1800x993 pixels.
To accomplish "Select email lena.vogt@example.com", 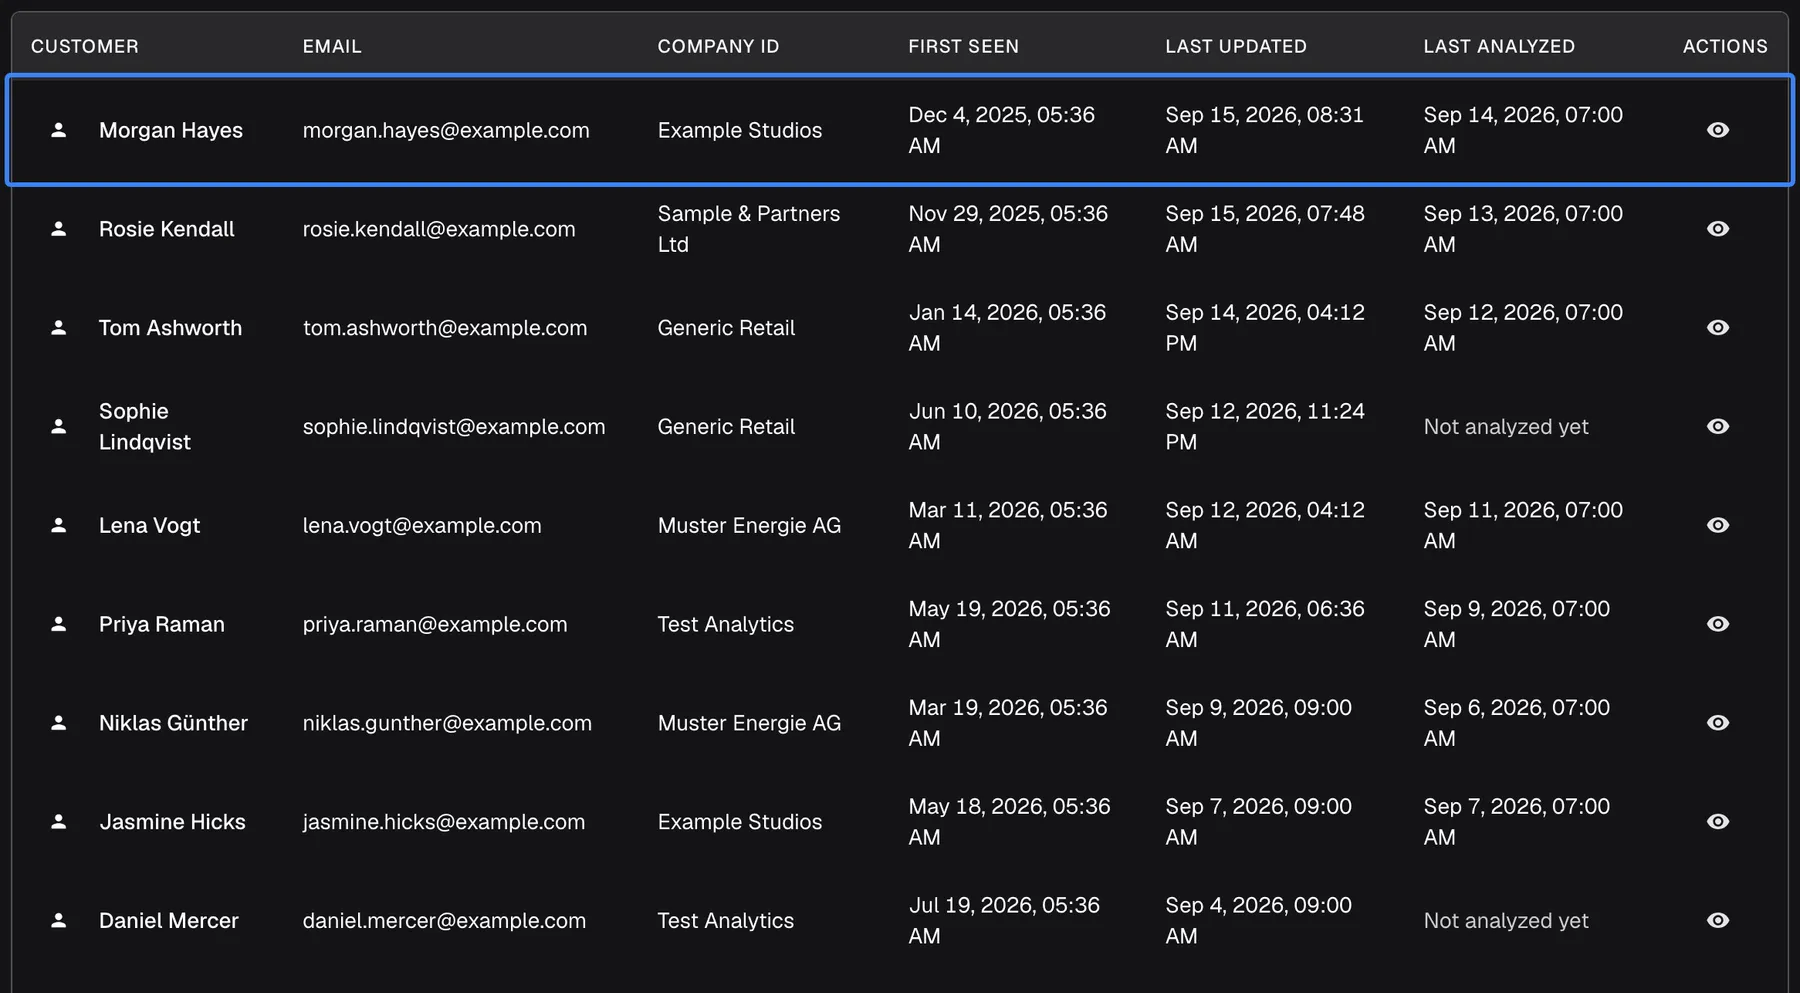I will tap(422, 525).
